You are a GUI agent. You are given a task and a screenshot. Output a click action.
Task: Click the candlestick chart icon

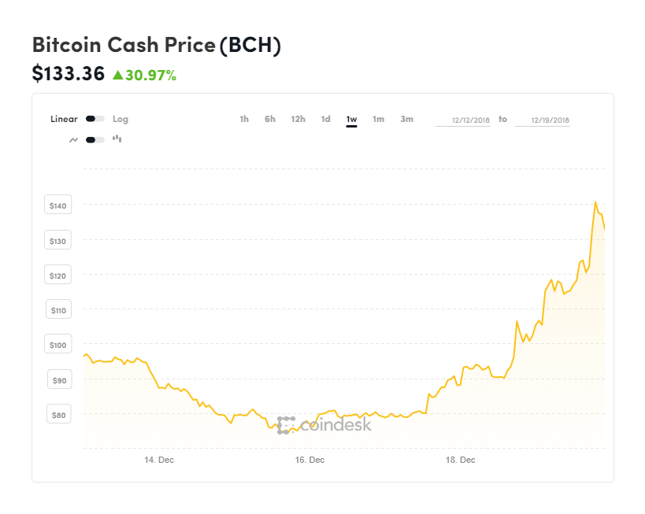(x=117, y=139)
